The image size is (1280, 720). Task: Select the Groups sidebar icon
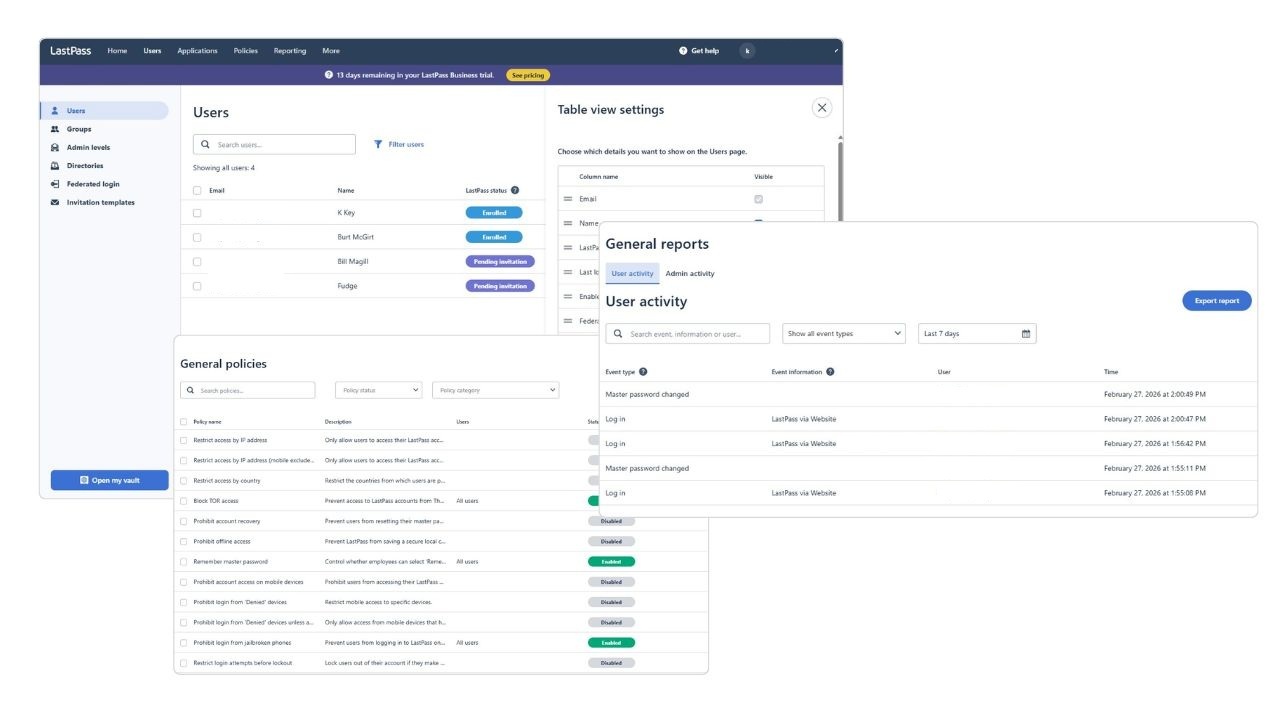[x=55, y=129]
